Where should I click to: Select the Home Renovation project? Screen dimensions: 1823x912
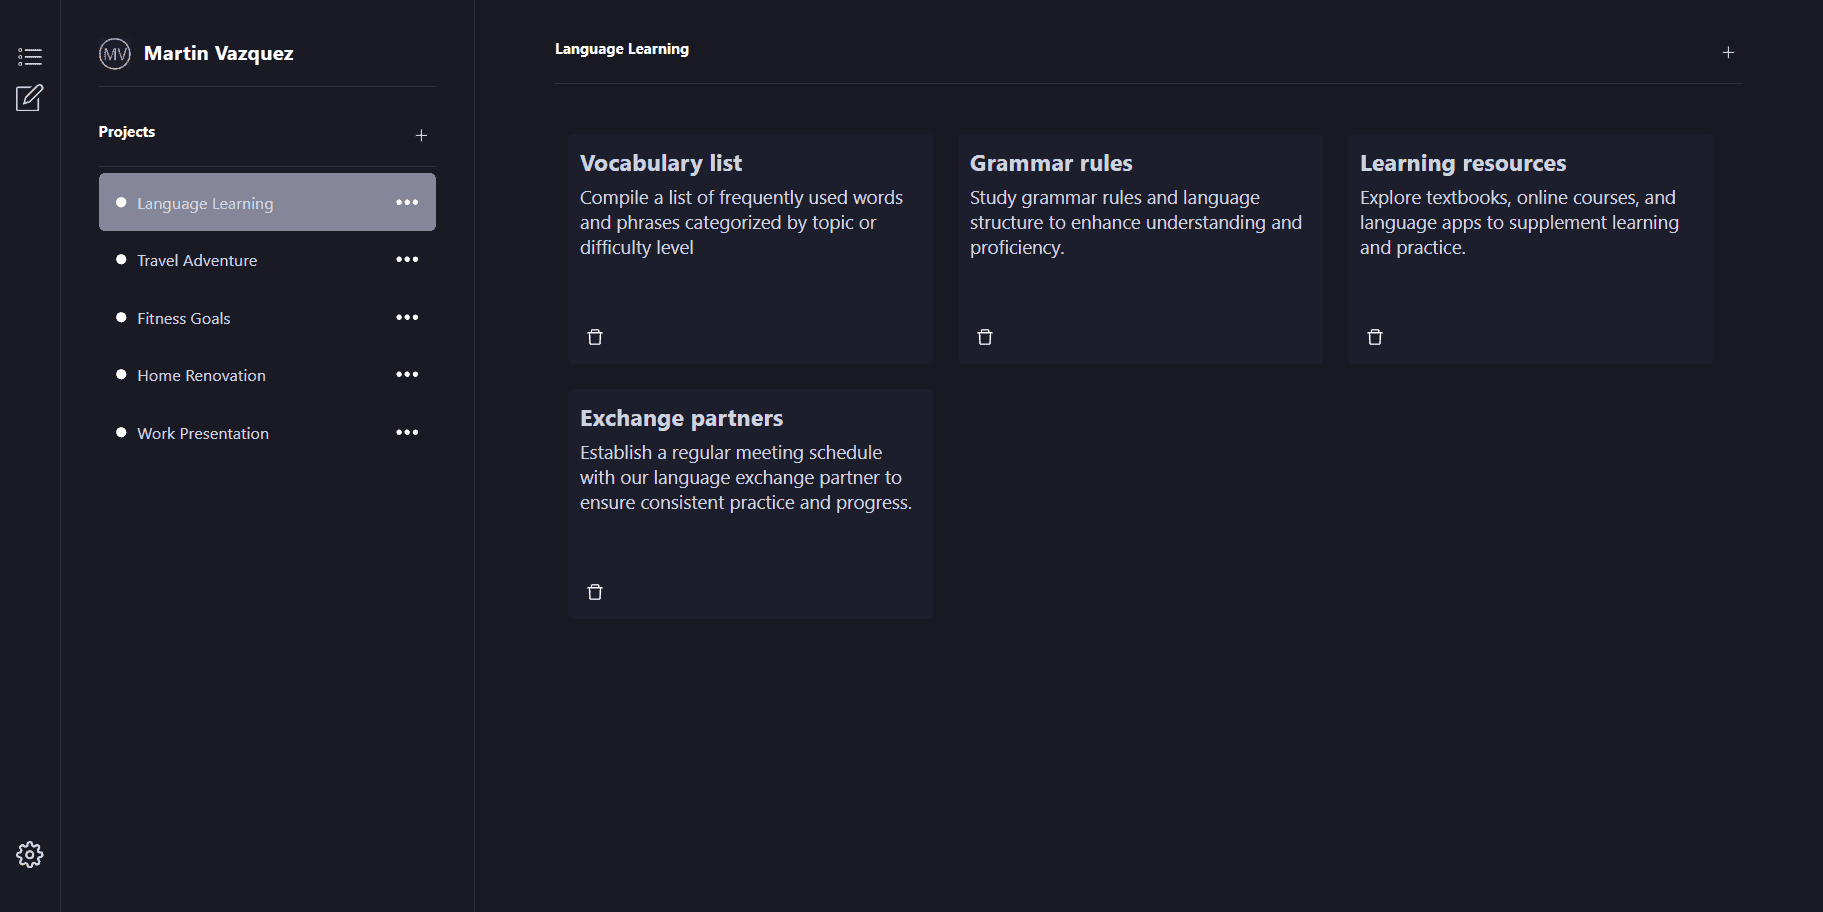click(x=201, y=375)
